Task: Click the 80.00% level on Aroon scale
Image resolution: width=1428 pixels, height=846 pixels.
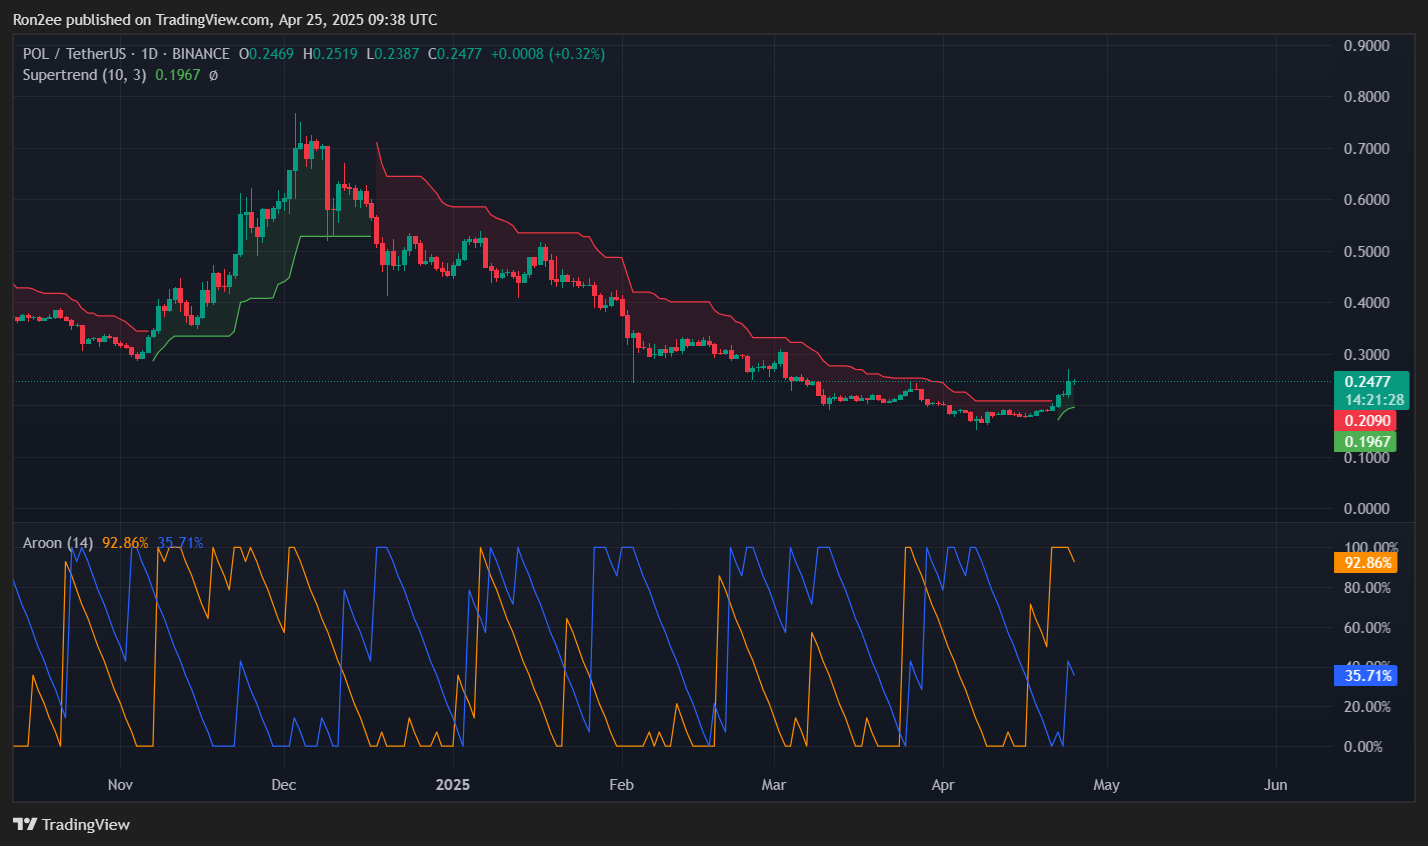Action: click(x=1366, y=588)
